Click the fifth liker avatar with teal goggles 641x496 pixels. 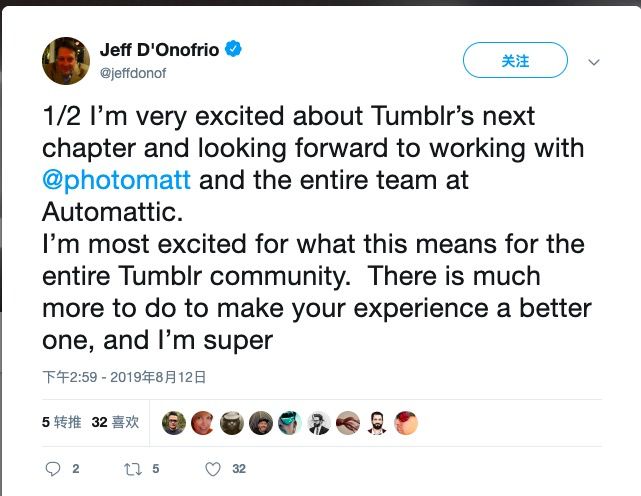(290, 423)
